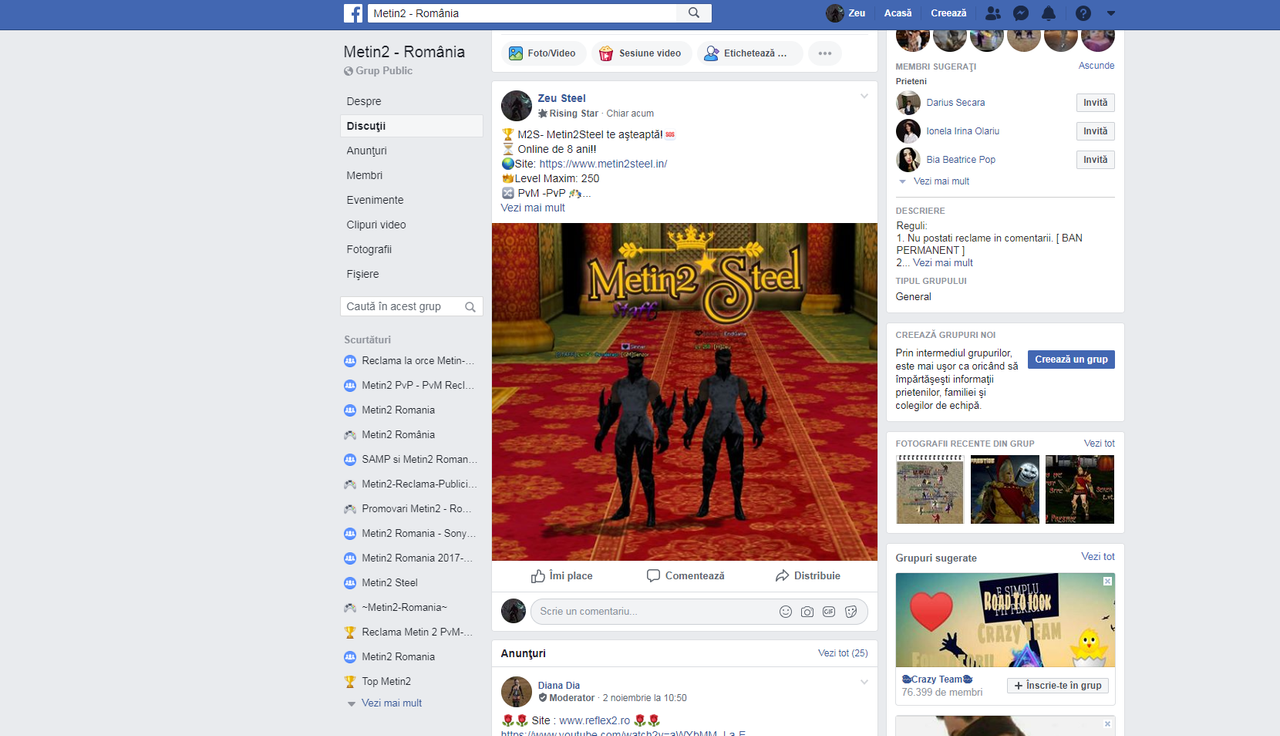This screenshot has width=1280, height=736.
Task: Invite Ionela Irina Olariu to group
Action: [x=1096, y=131]
